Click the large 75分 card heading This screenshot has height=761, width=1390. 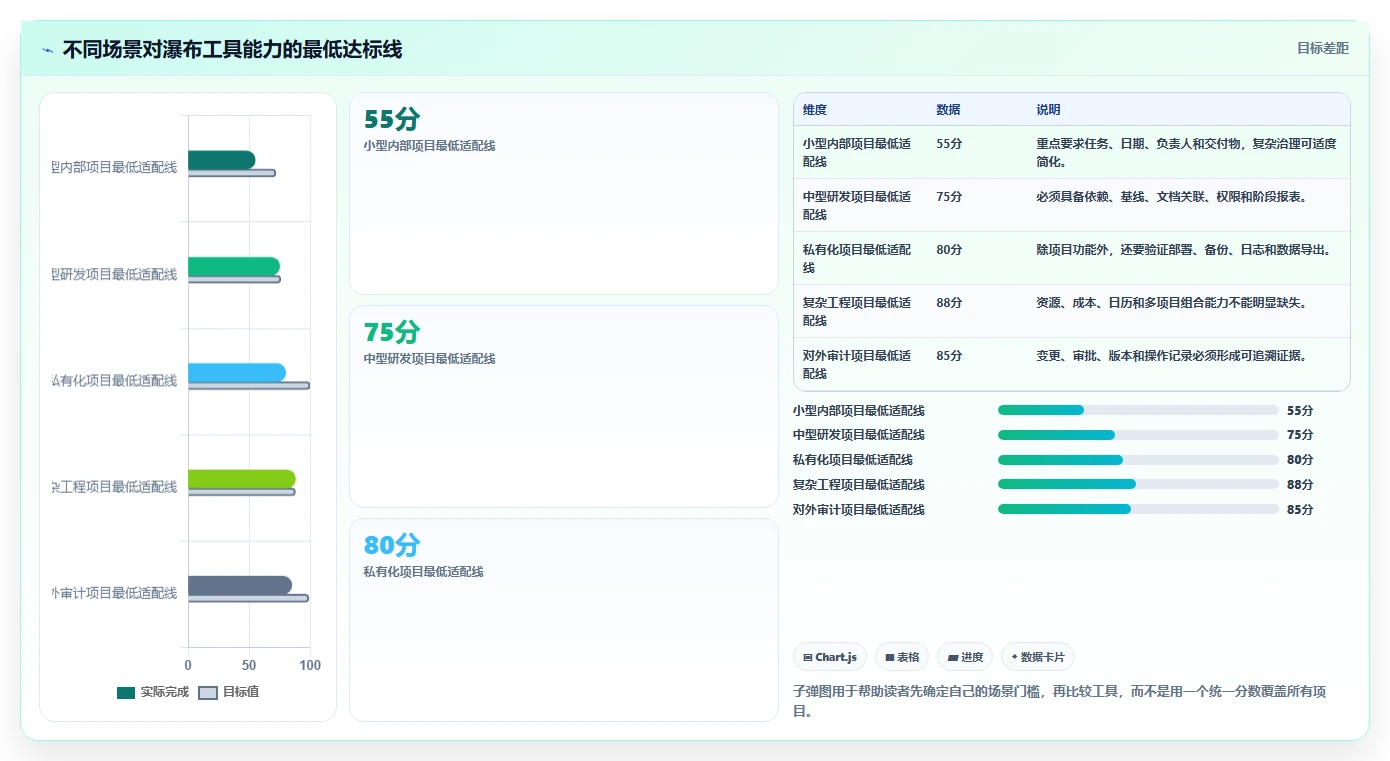coord(392,333)
